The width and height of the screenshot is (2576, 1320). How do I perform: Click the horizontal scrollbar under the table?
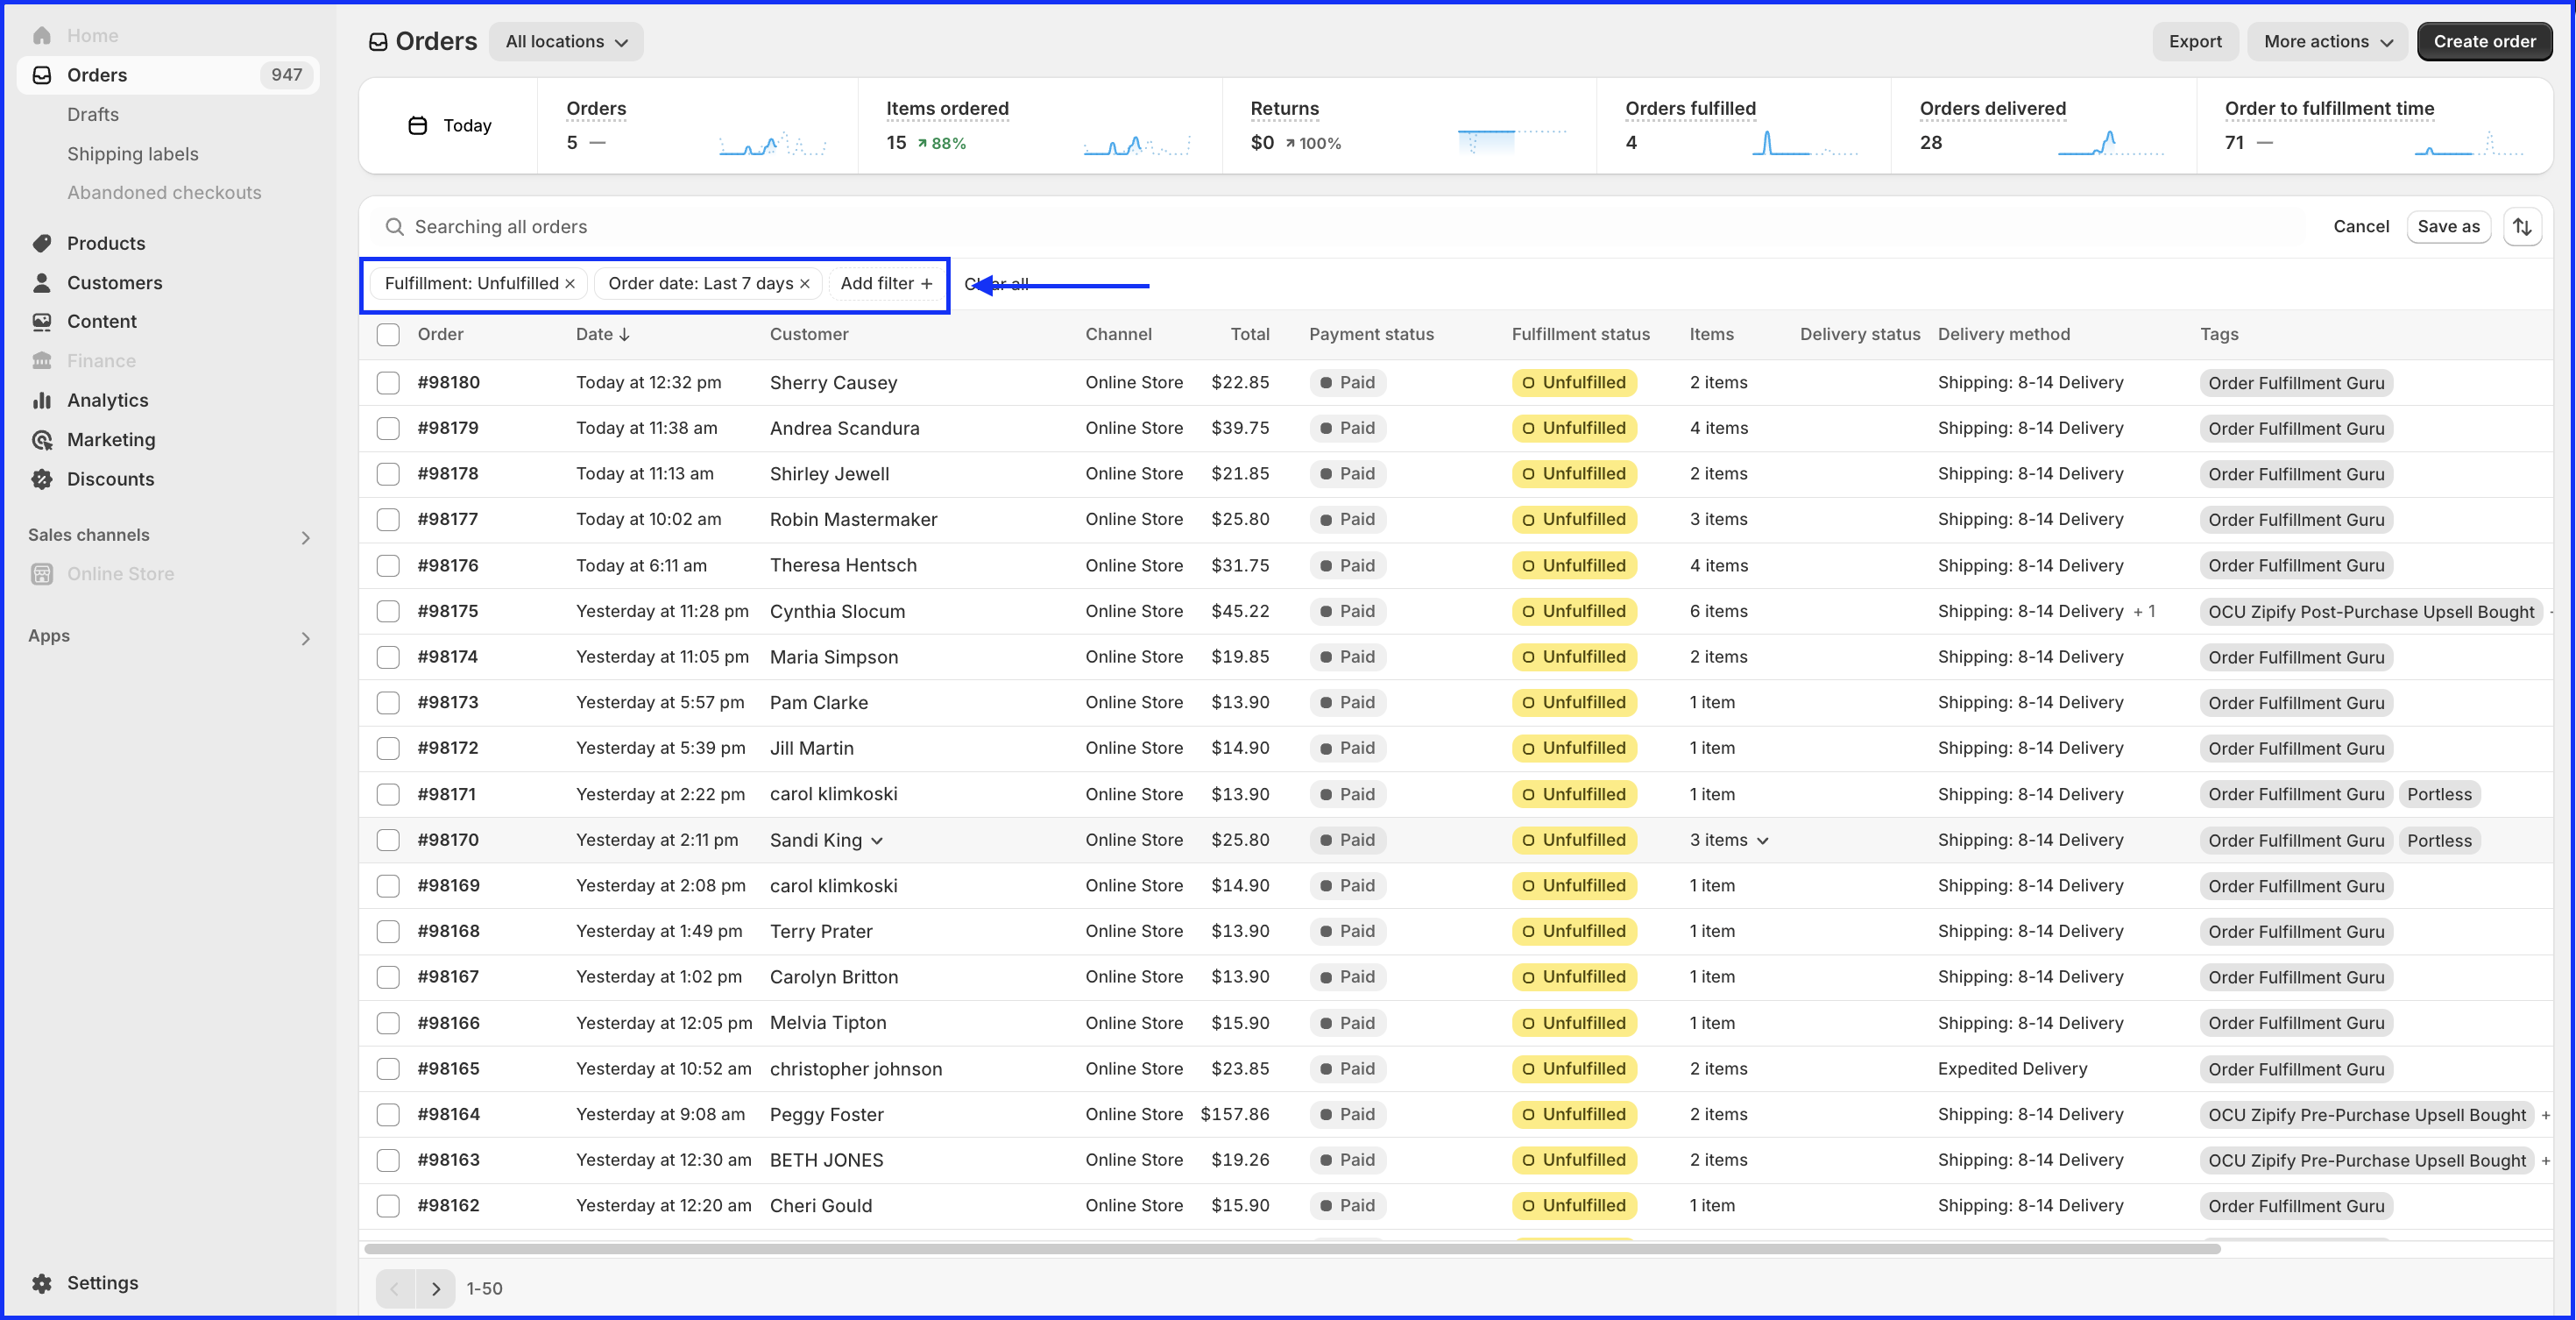(1292, 1249)
